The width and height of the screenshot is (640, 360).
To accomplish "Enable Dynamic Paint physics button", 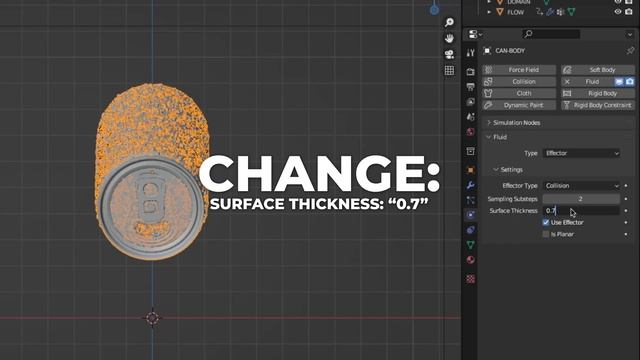I will click(x=519, y=105).
